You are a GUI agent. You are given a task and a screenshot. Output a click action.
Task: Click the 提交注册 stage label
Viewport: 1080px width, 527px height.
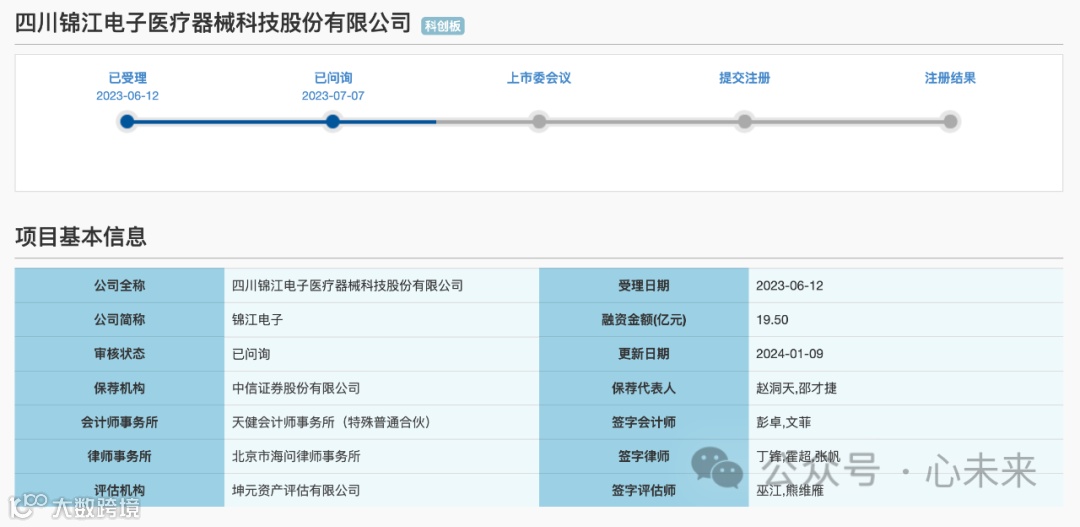[x=745, y=79]
